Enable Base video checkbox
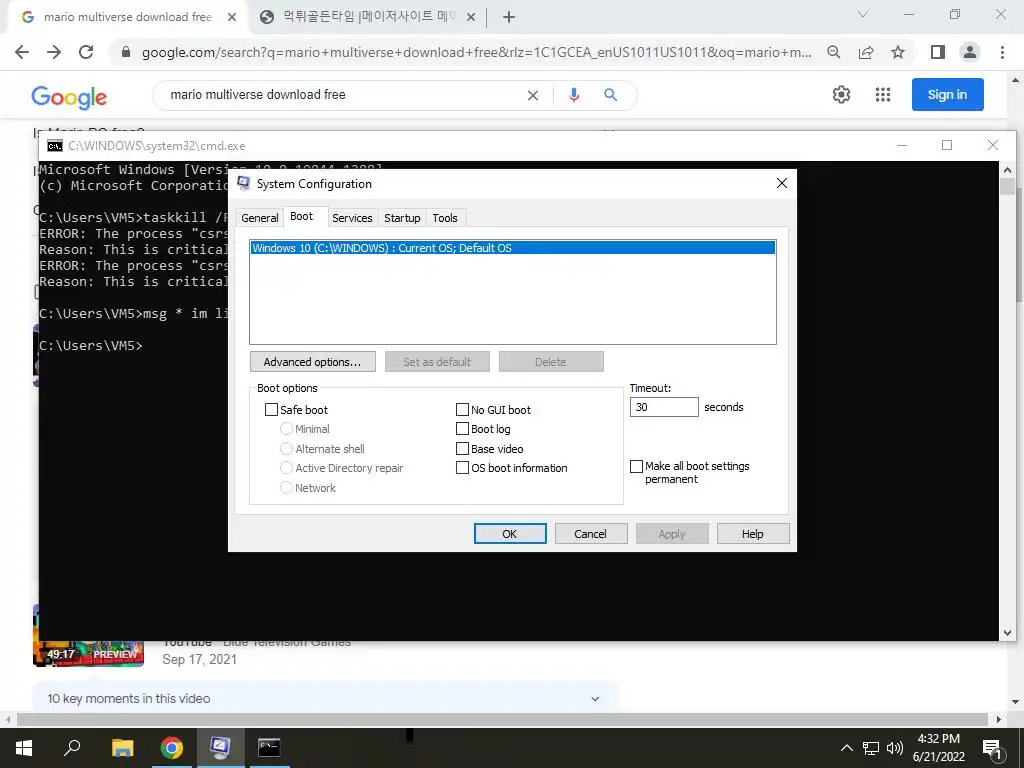The image size is (1024, 768). click(462, 449)
